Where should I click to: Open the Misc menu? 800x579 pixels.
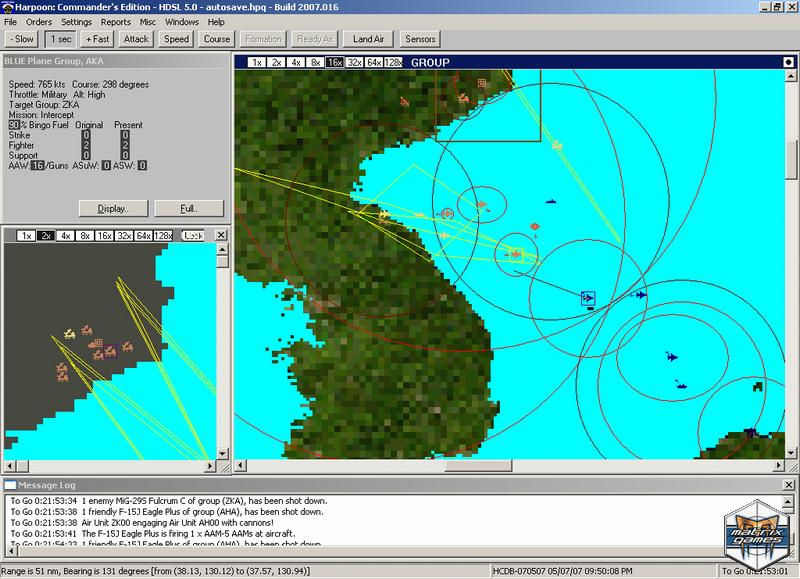[x=147, y=22]
